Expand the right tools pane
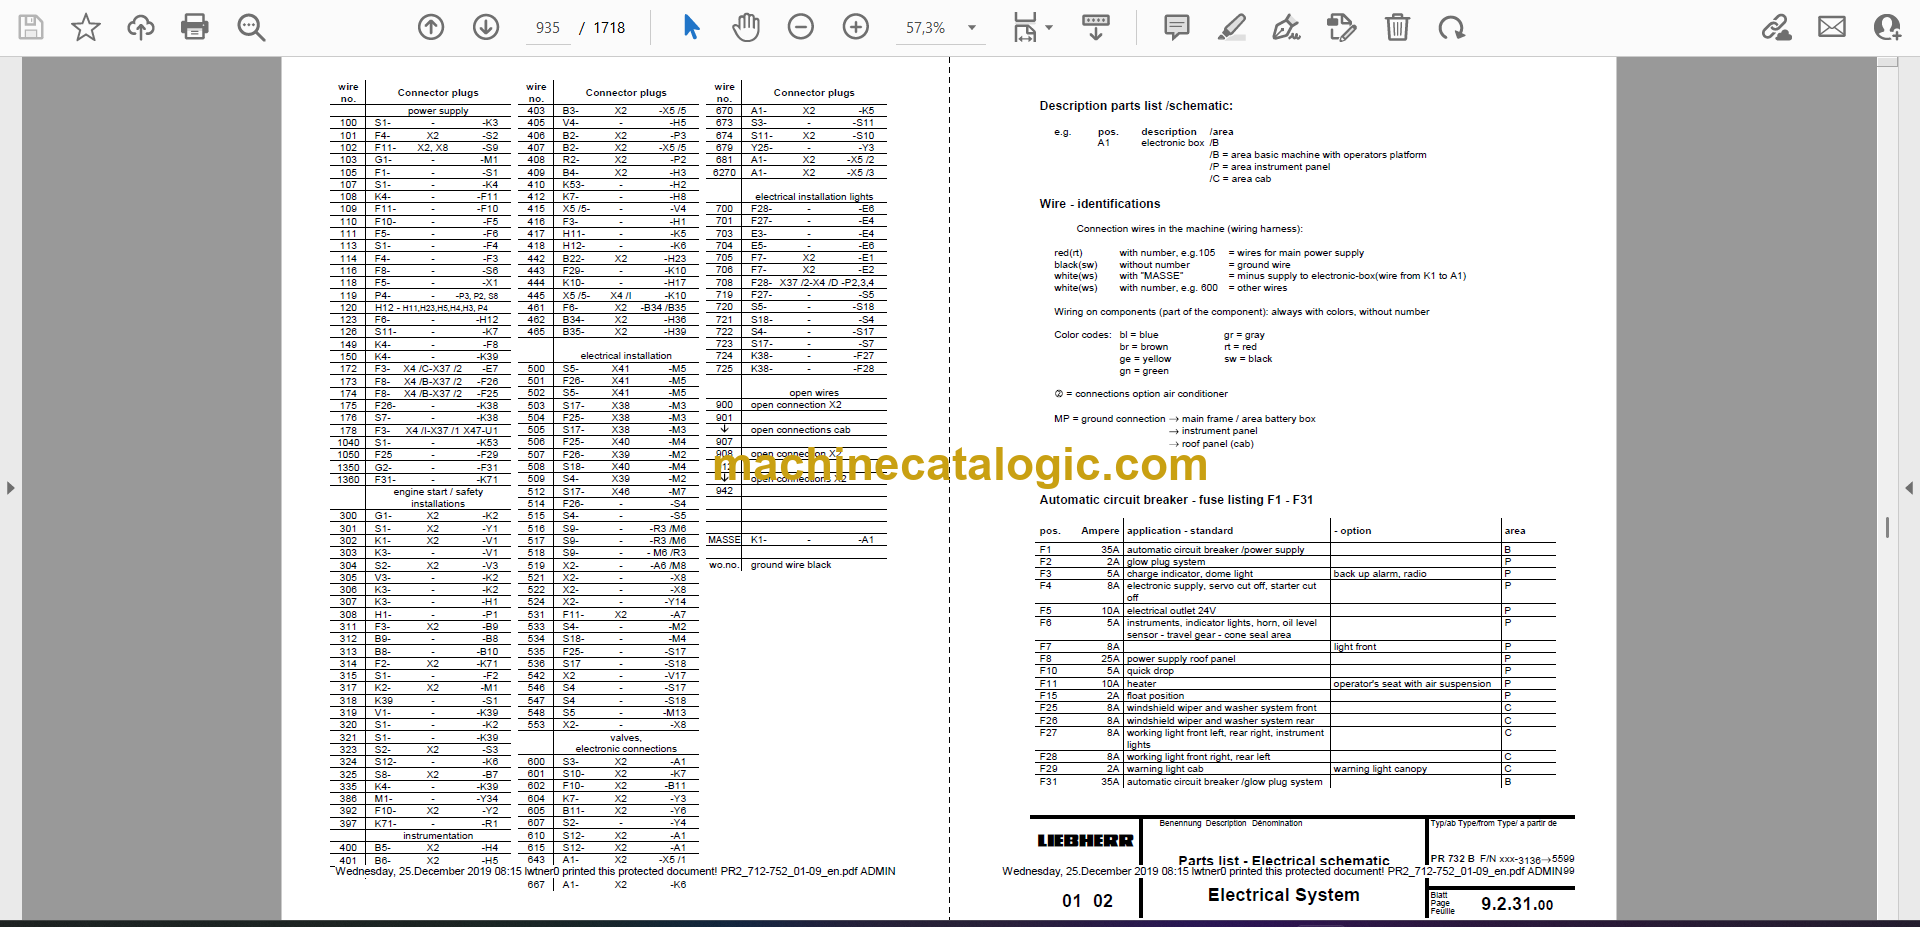1920x927 pixels. 1909,488
